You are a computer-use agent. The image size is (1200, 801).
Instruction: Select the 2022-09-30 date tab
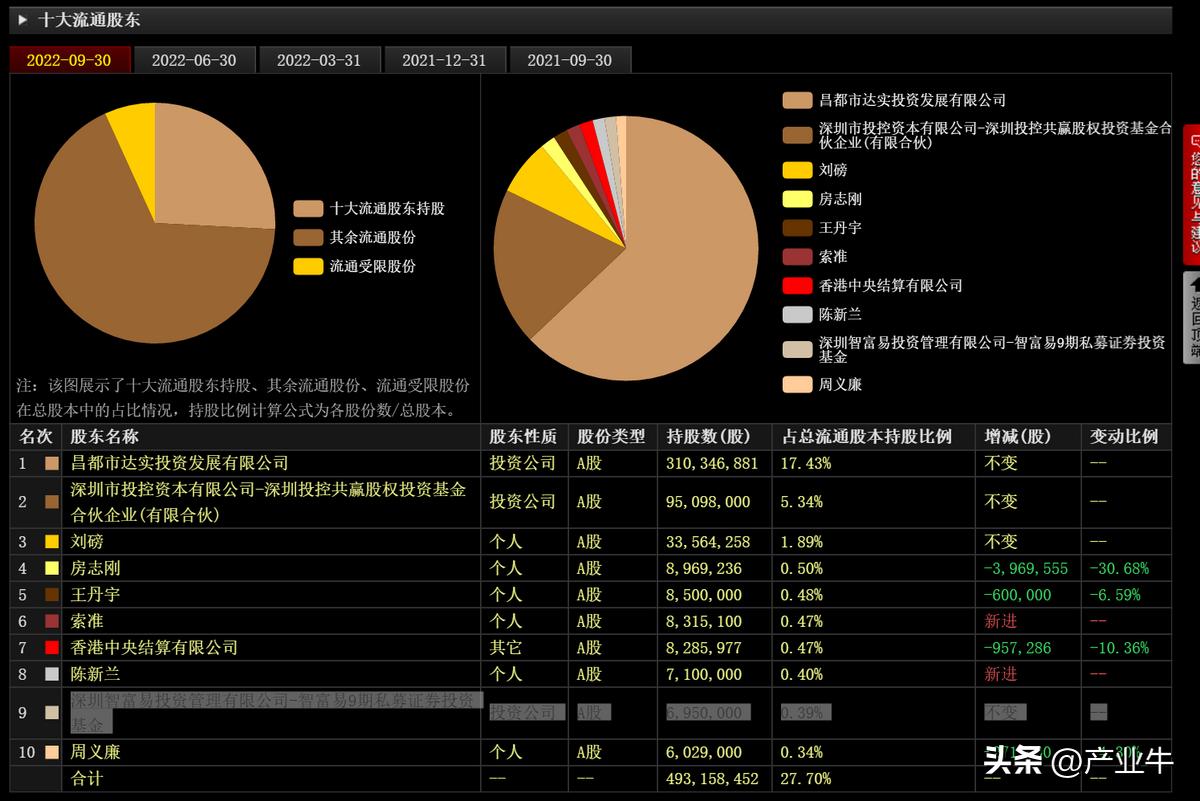tap(69, 60)
